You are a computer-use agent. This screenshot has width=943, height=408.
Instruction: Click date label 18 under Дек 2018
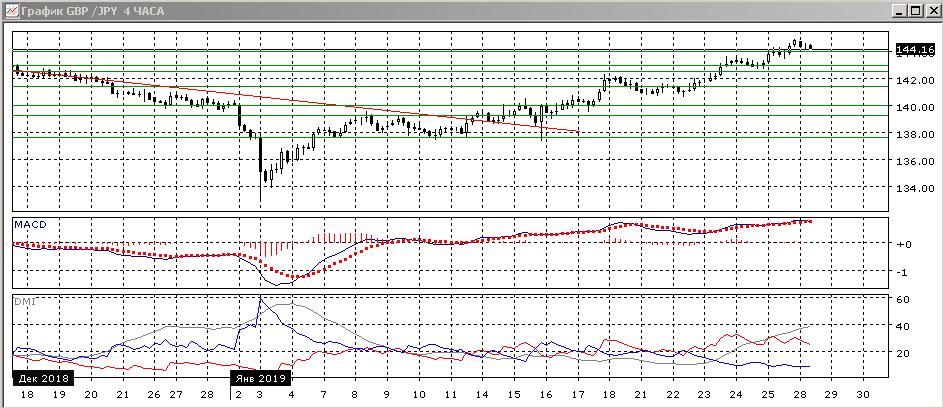pos(26,394)
